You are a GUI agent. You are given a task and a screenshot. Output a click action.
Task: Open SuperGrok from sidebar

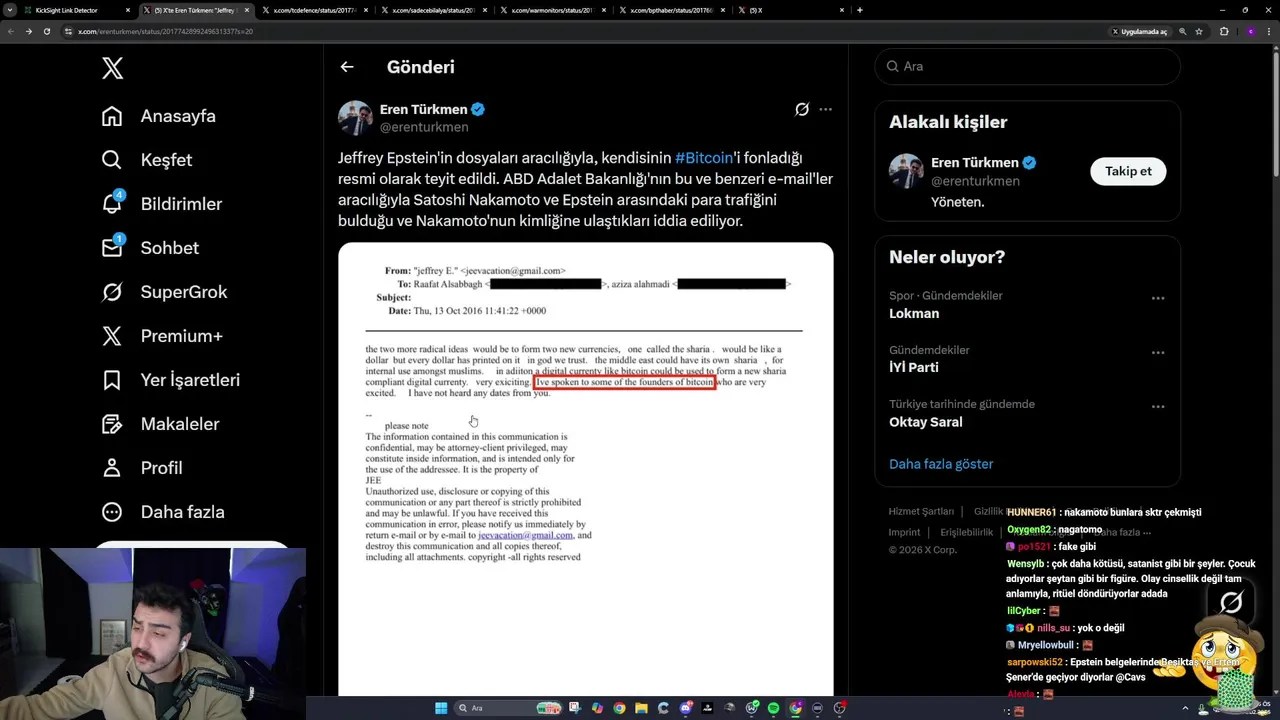(165, 292)
